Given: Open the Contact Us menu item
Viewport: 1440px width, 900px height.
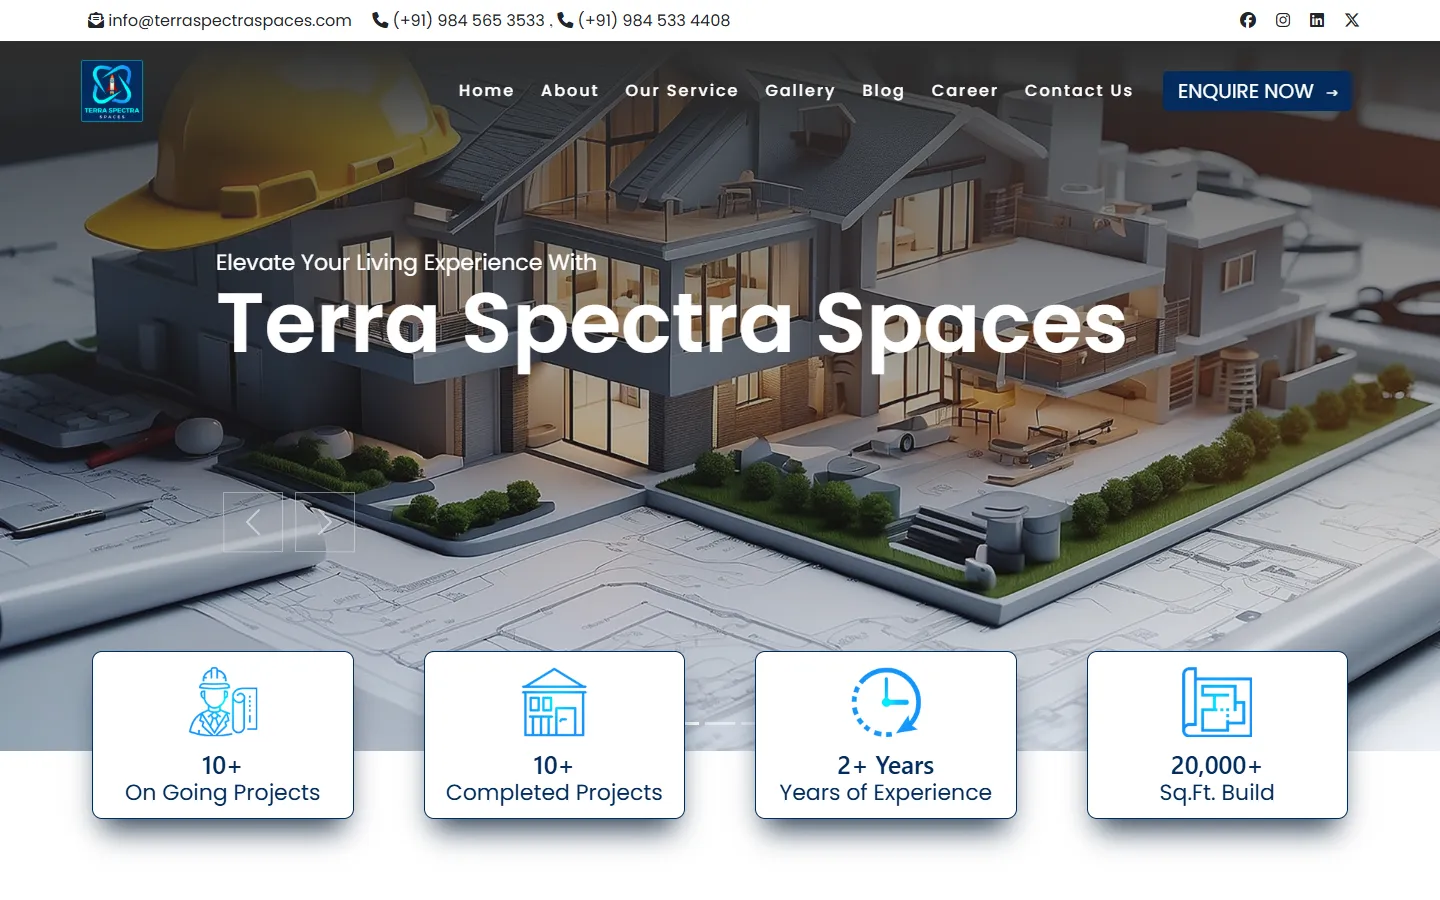Looking at the screenshot, I should tap(1079, 90).
